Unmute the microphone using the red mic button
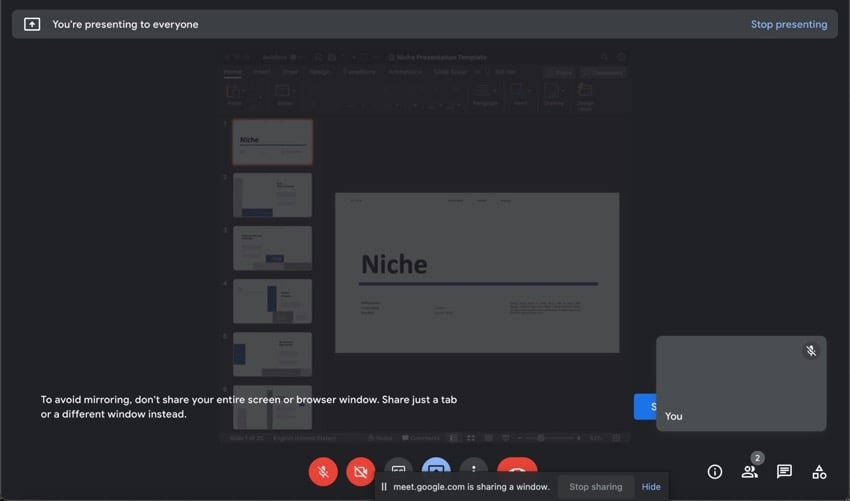The image size is (850, 501). (323, 471)
